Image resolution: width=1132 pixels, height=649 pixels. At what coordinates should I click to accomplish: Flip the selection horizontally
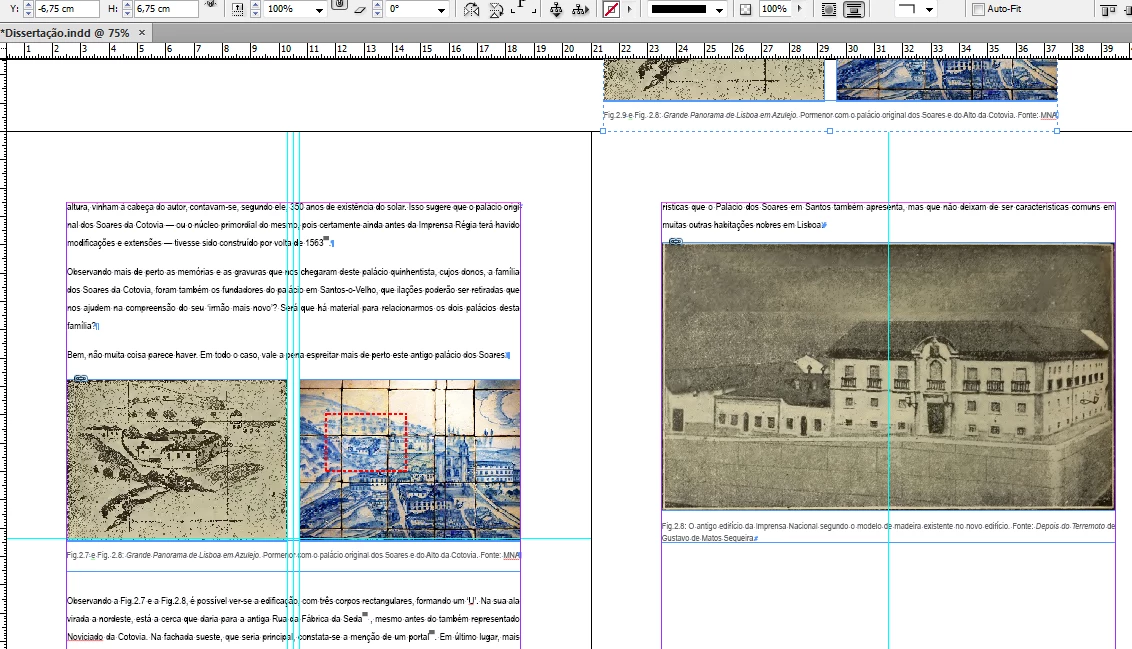pyautogui.click(x=471, y=9)
